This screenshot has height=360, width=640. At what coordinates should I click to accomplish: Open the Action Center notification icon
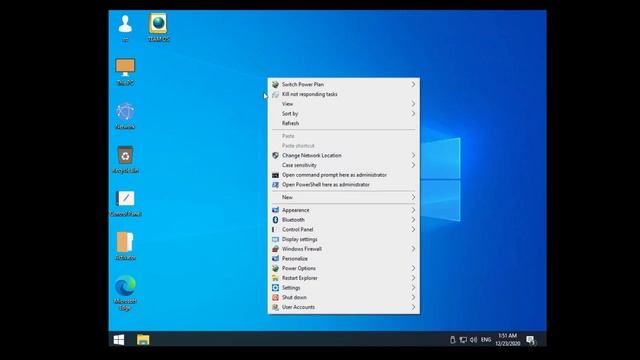pos(531,340)
